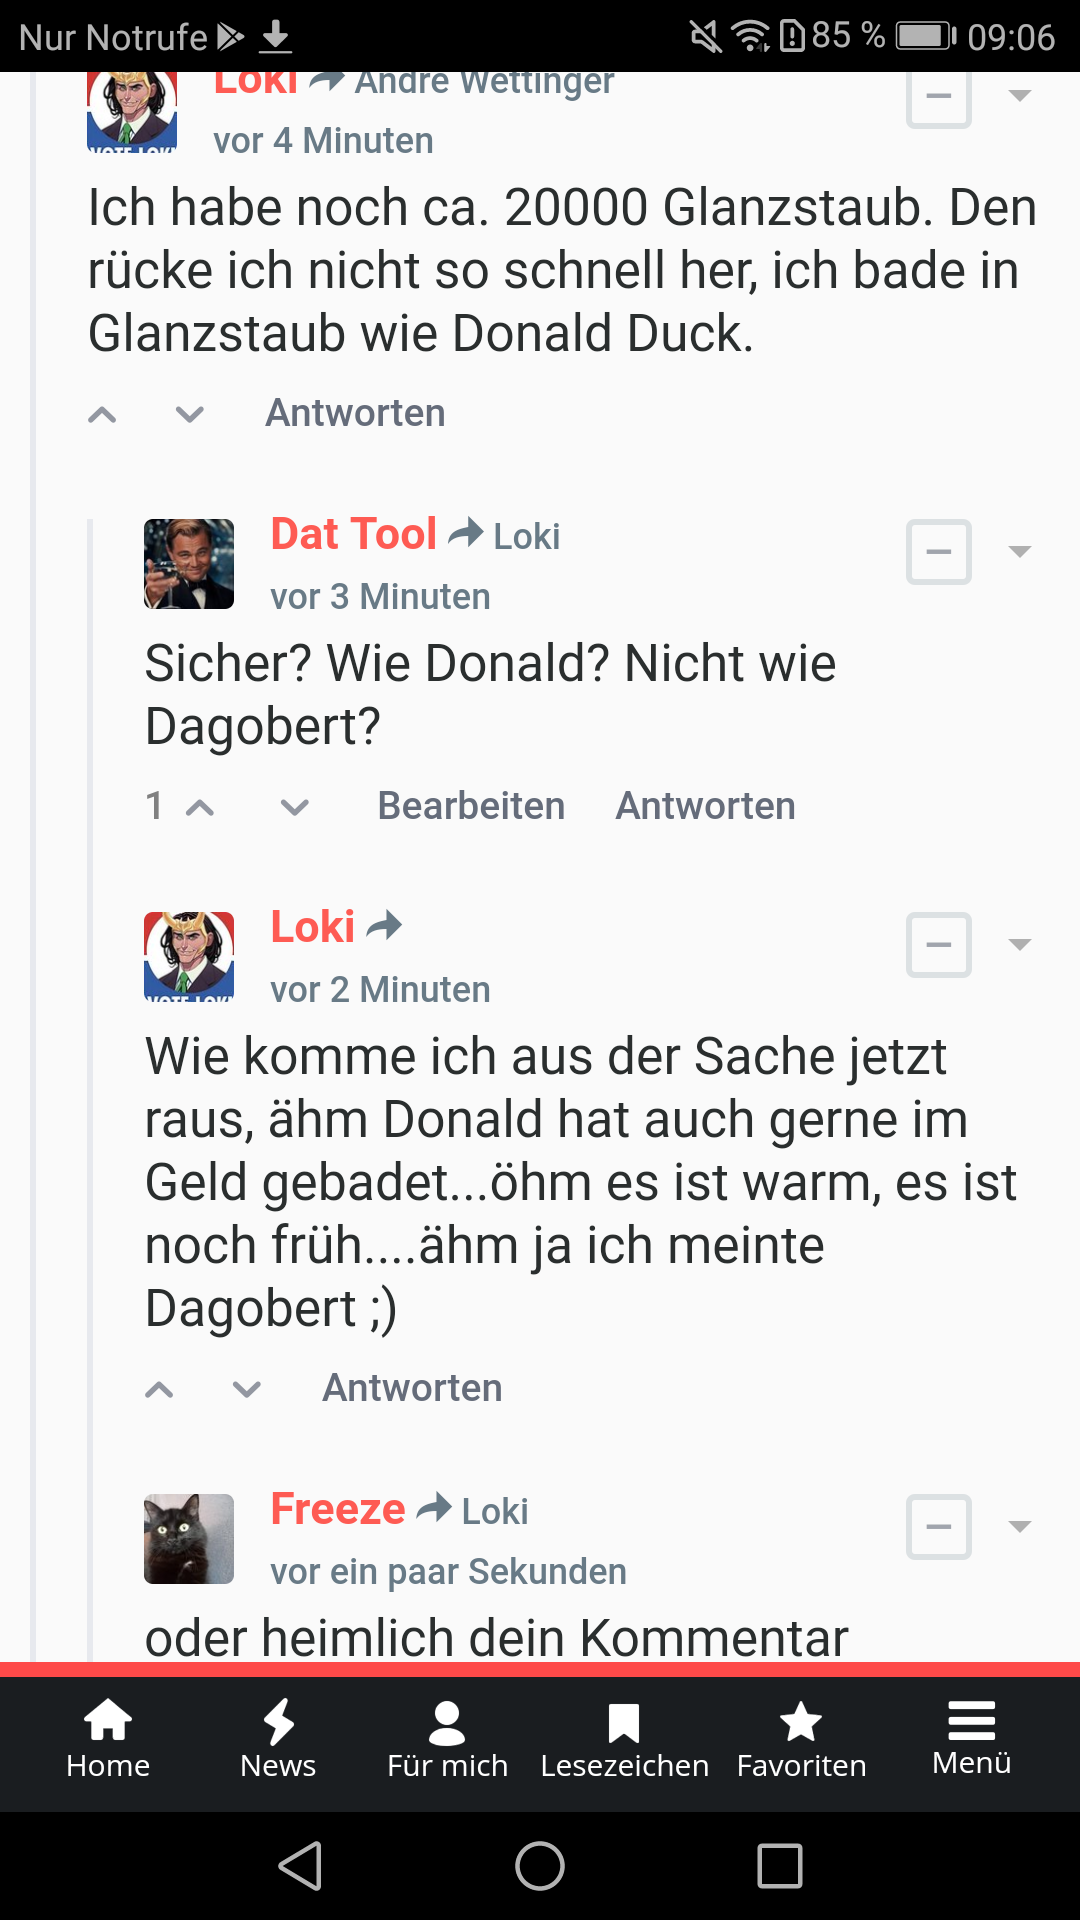This screenshot has width=1080, height=1920.
Task: Open Freeze's black cat avatar
Action: tap(189, 1539)
